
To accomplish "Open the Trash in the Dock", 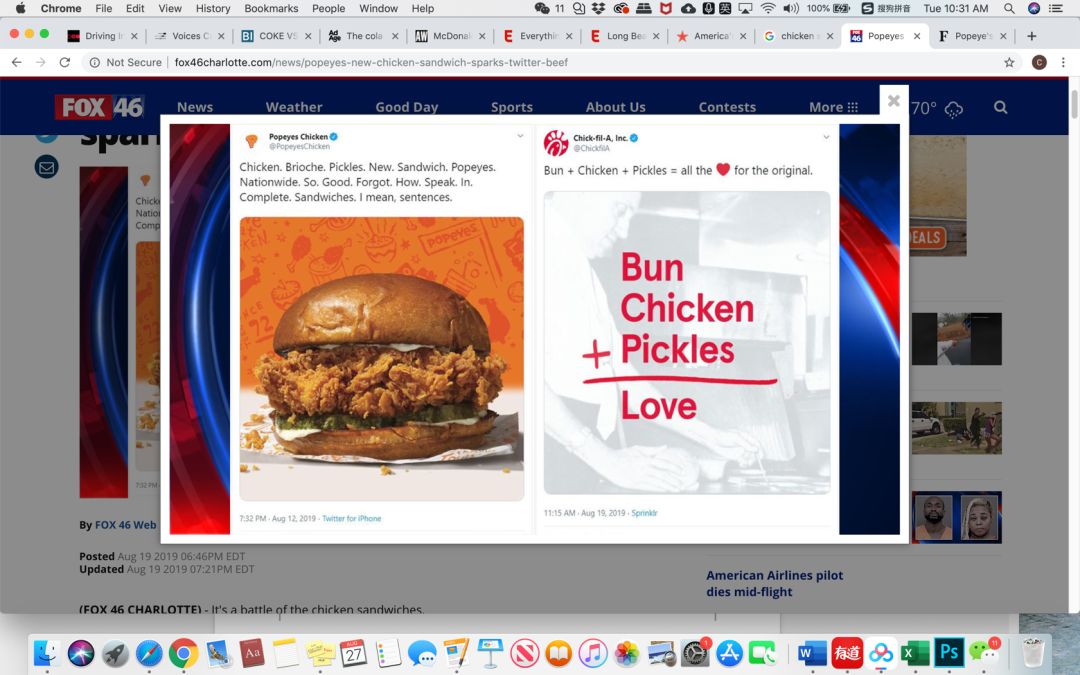I will [1032, 653].
